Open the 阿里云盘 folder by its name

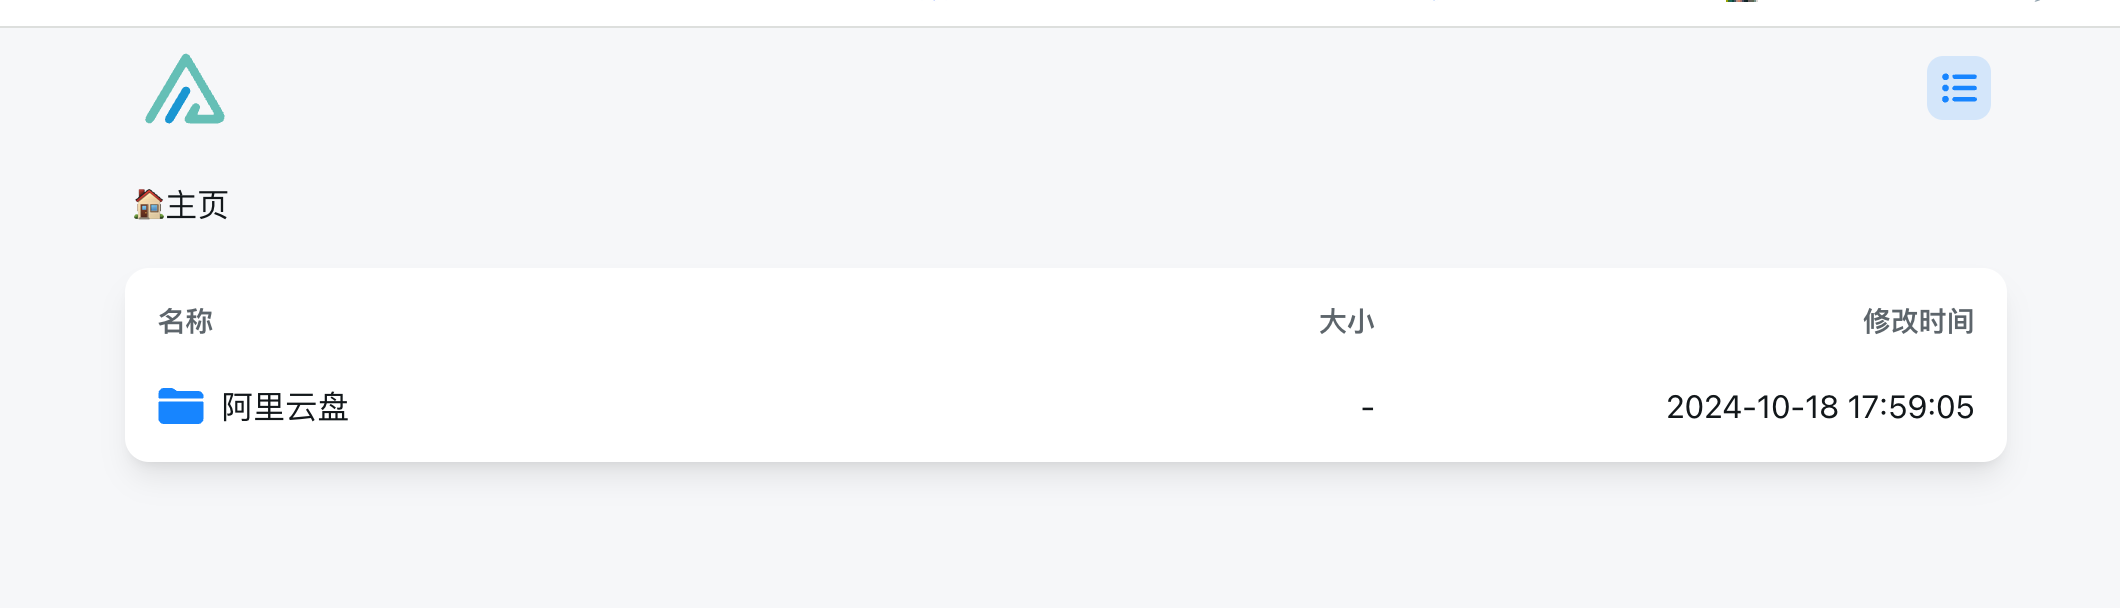pyautogui.click(x=285, y=407)
